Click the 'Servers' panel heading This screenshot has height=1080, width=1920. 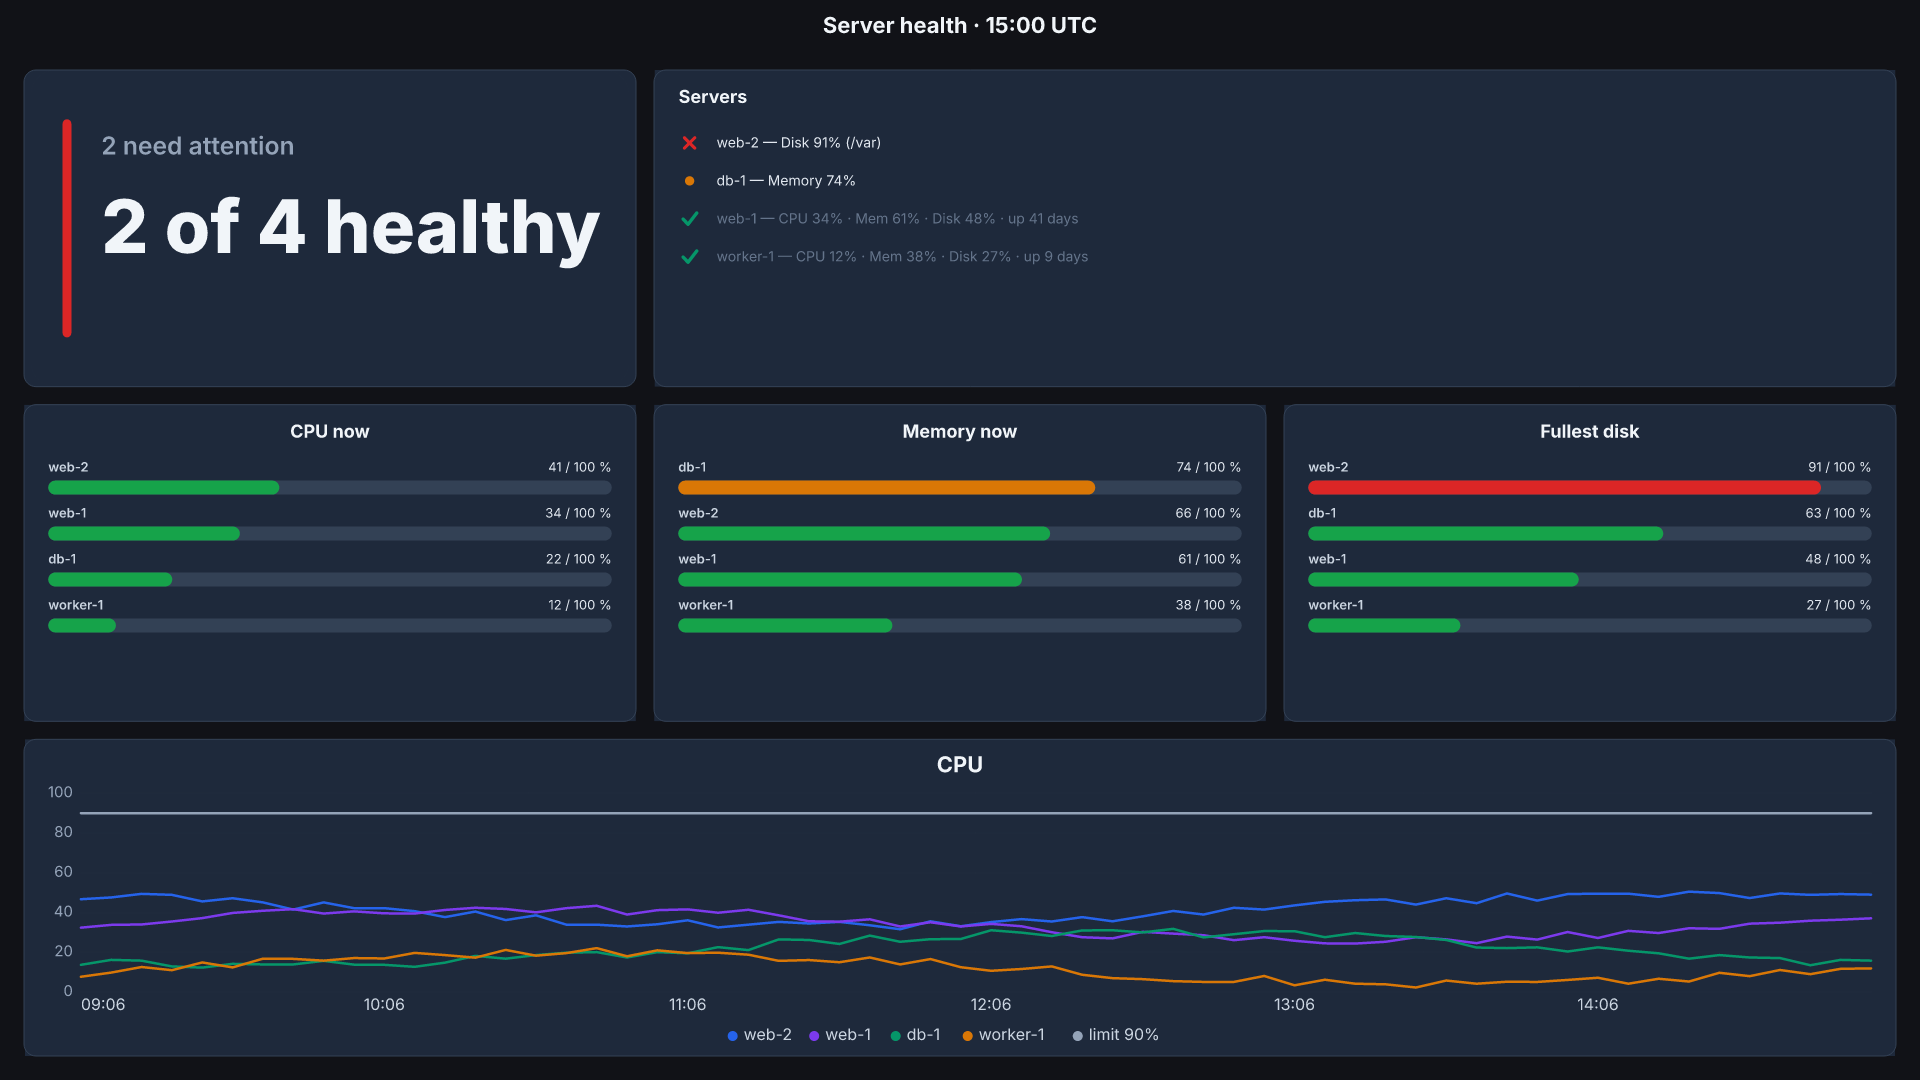tap(712, 97)
